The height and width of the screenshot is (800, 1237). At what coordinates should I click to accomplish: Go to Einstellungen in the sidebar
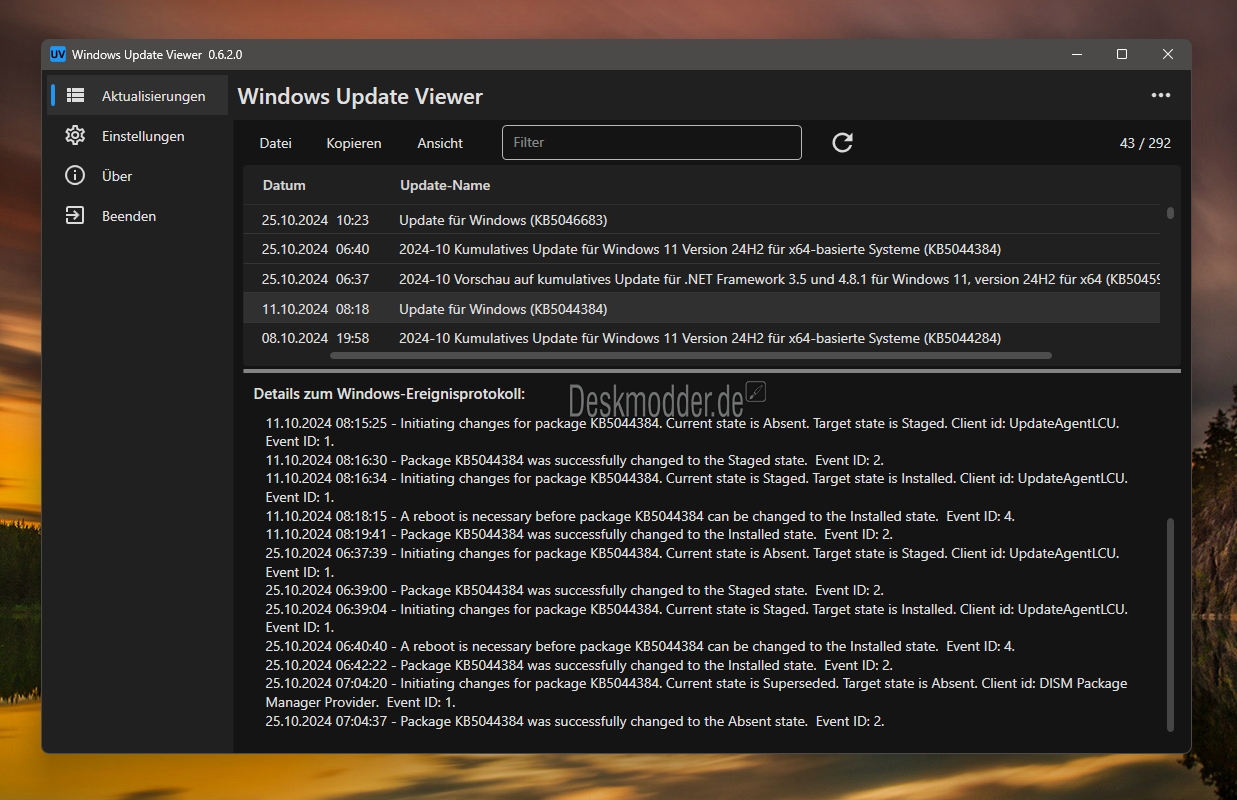[x=138, y=136]
